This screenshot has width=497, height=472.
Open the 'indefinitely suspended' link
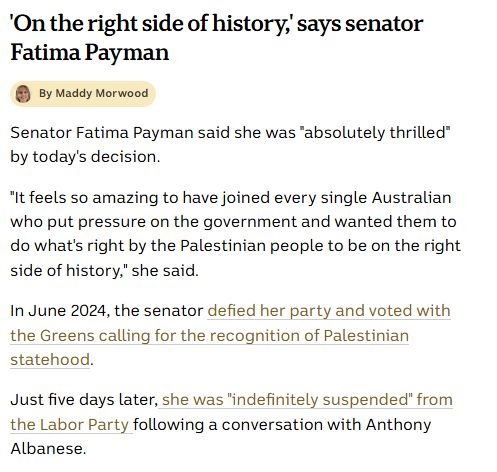pyautogui.click(x=318, y=399)
